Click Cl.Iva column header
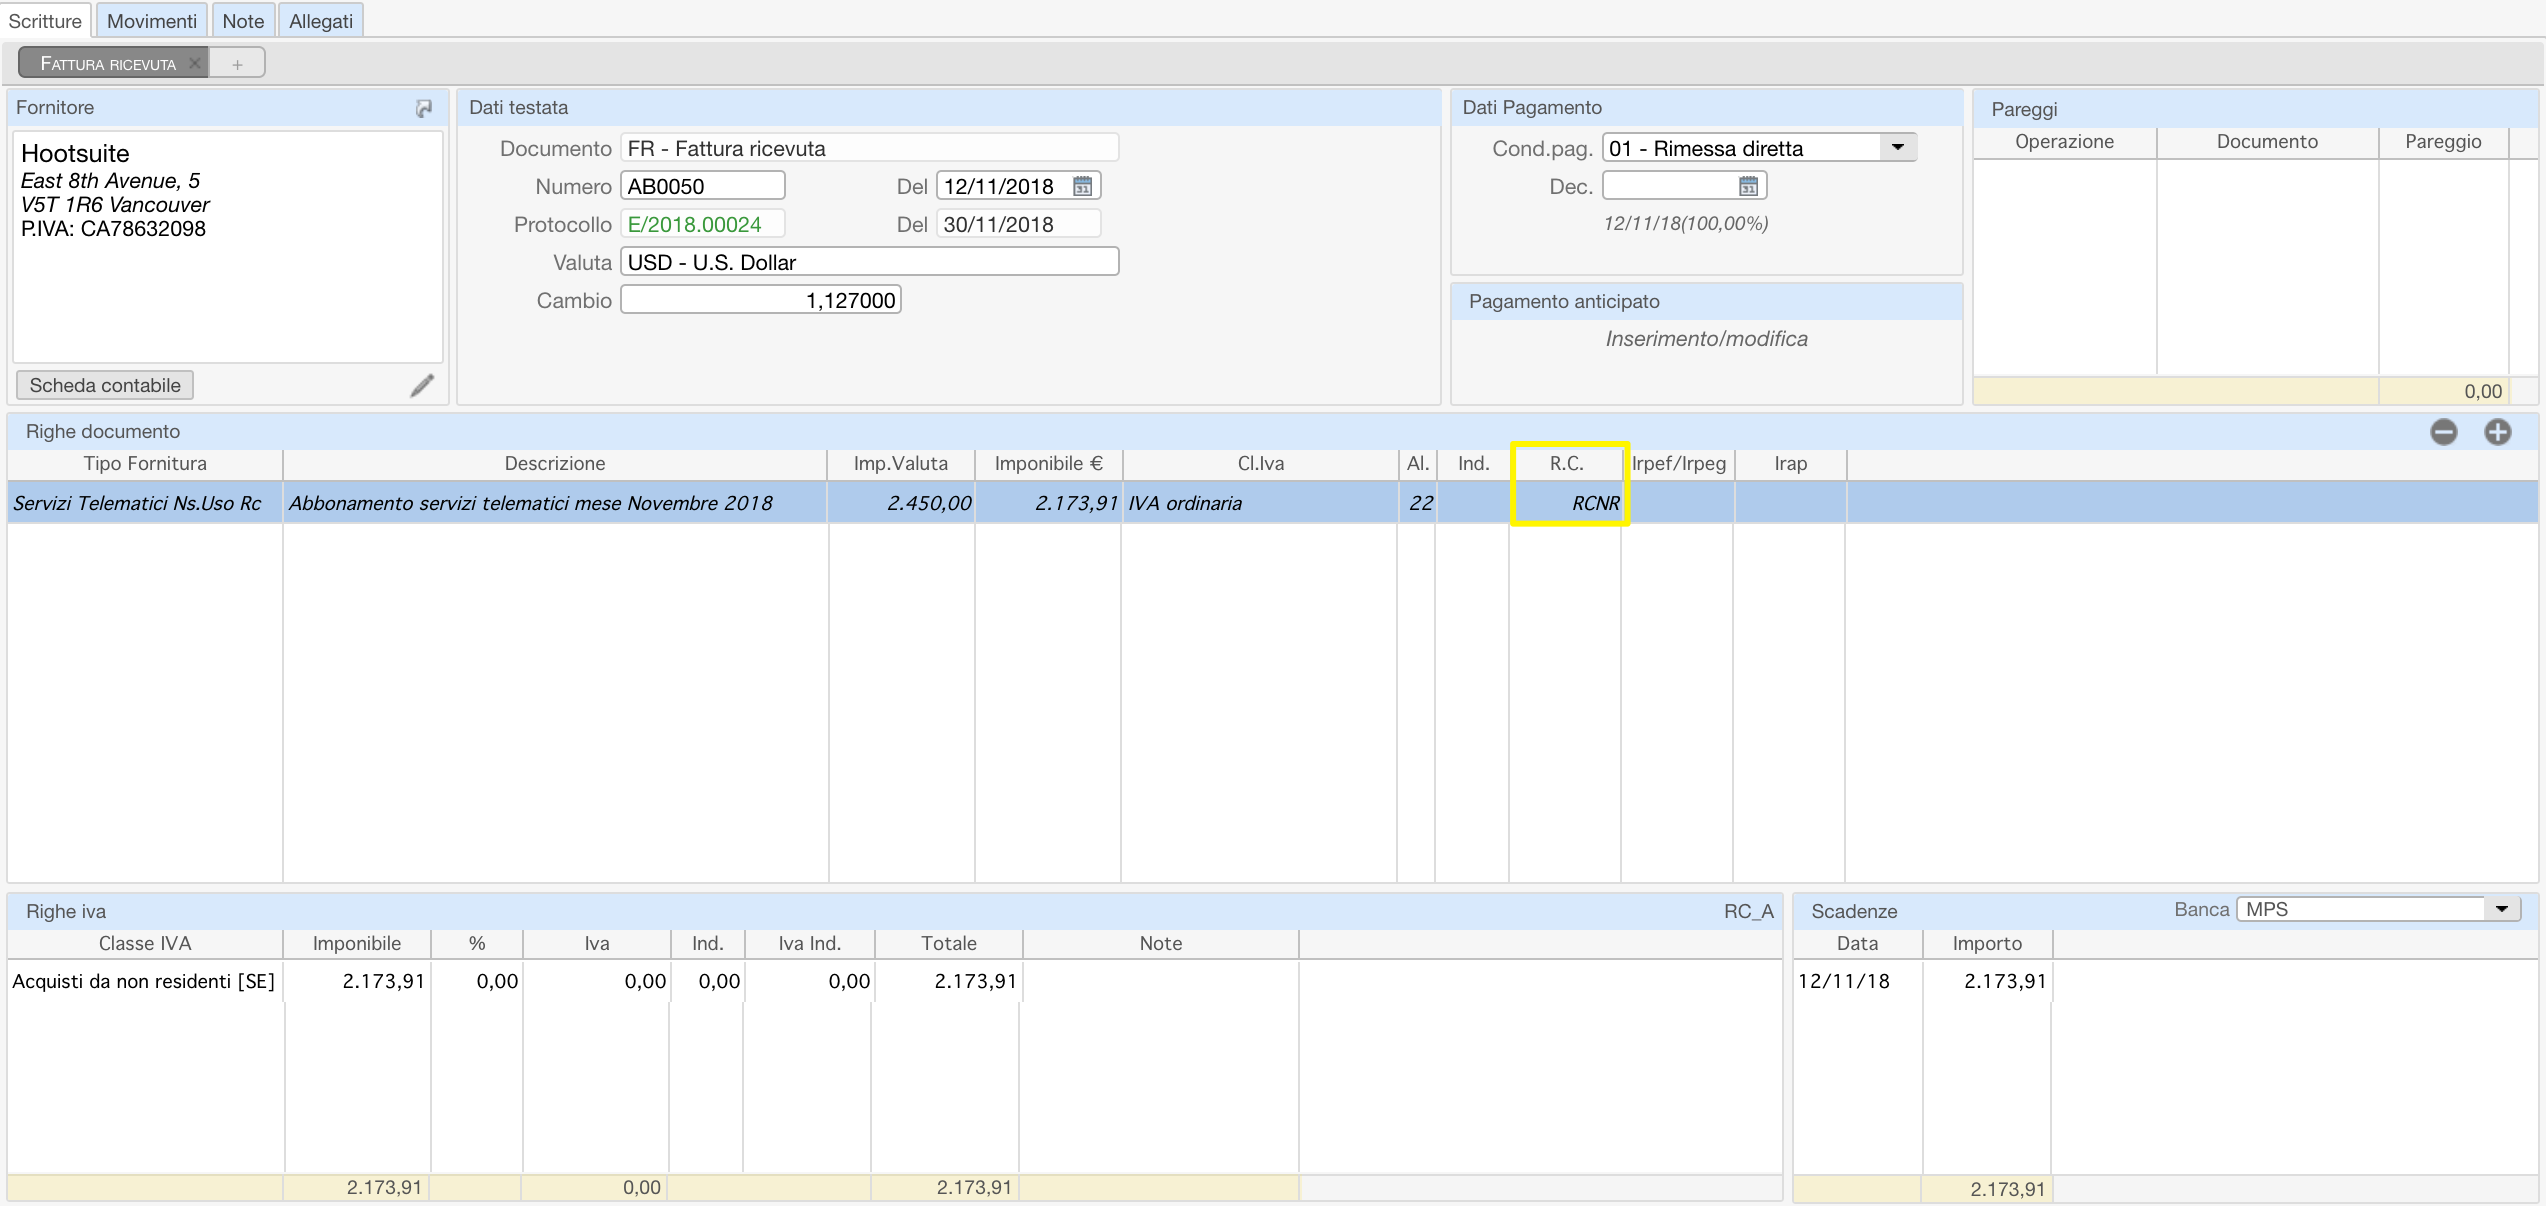Screen dimensions: 2546x1206 coord(1260,464)
